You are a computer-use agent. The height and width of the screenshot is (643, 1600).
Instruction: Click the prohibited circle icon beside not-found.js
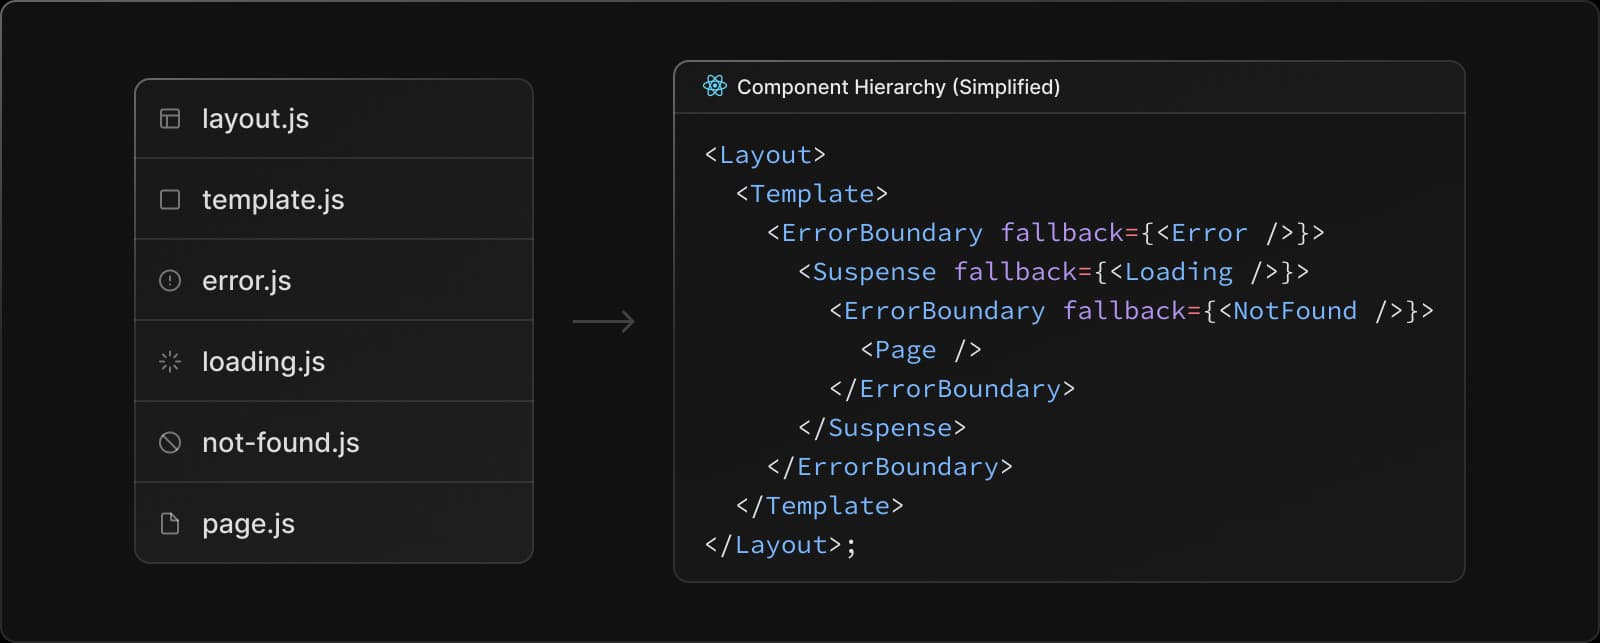pos(170,443)
